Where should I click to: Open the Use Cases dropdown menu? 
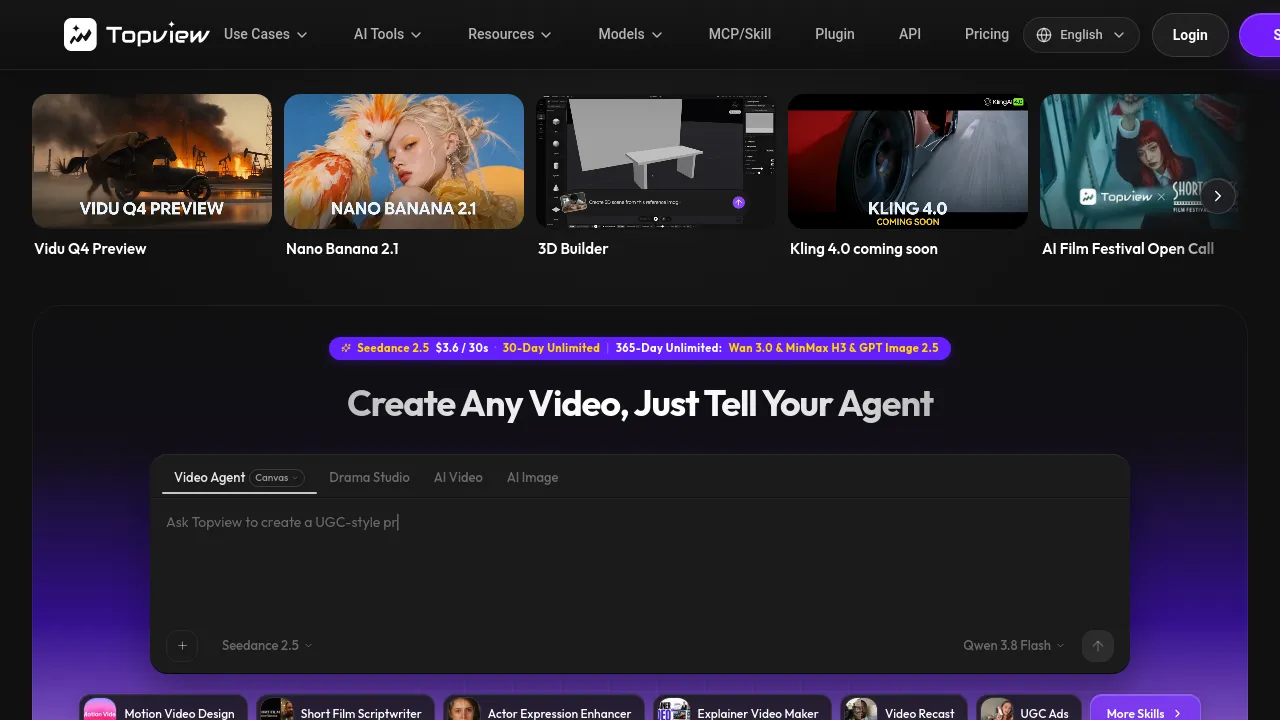coord(265,34)
